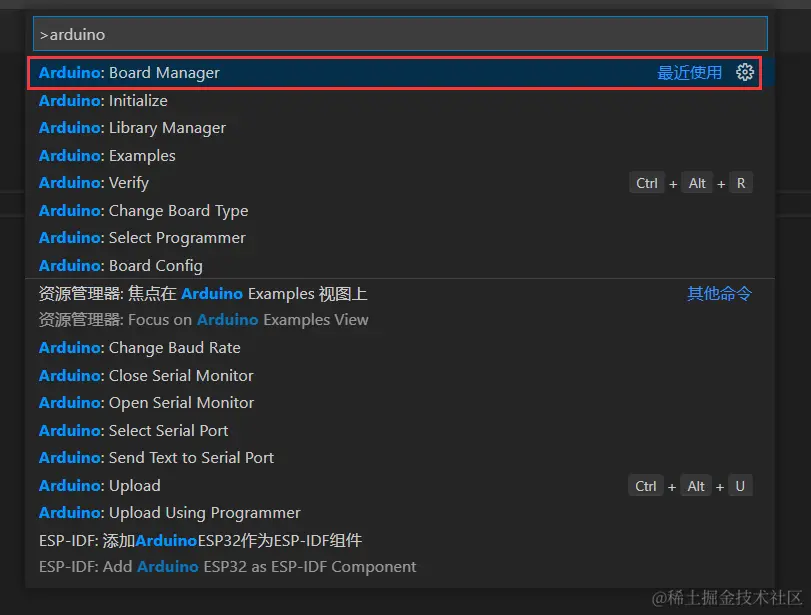Screen dimensions: 811x615
Task: Choose Arduino: Examples from the list
Action: pyautogui.click(x=400, y=156)
